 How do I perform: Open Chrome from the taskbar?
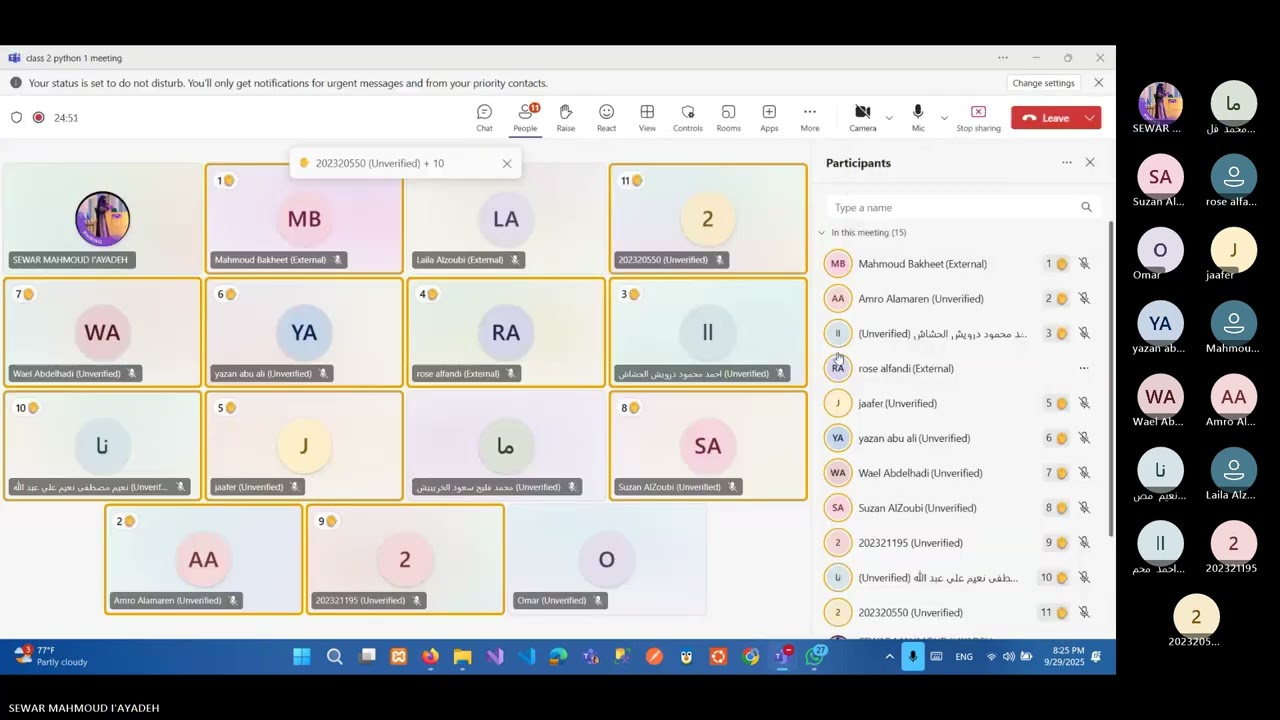click(x=750, y=657)
